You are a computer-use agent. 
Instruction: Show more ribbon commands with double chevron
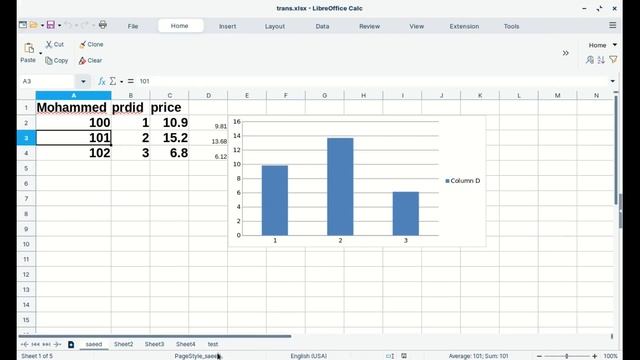click(566, 53)
